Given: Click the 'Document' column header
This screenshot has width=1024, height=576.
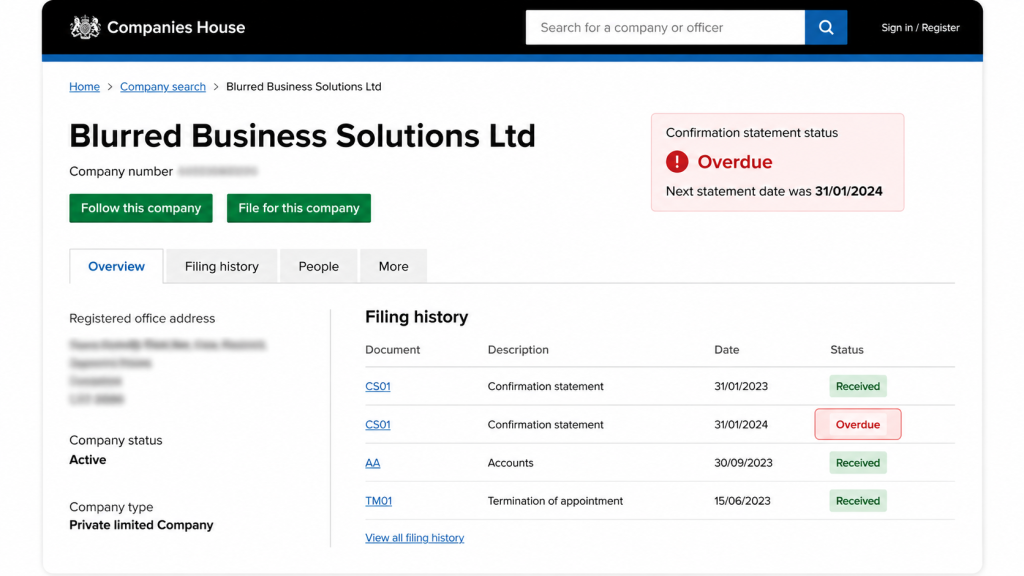Looking at the screenshot, I should pos(392,349).
